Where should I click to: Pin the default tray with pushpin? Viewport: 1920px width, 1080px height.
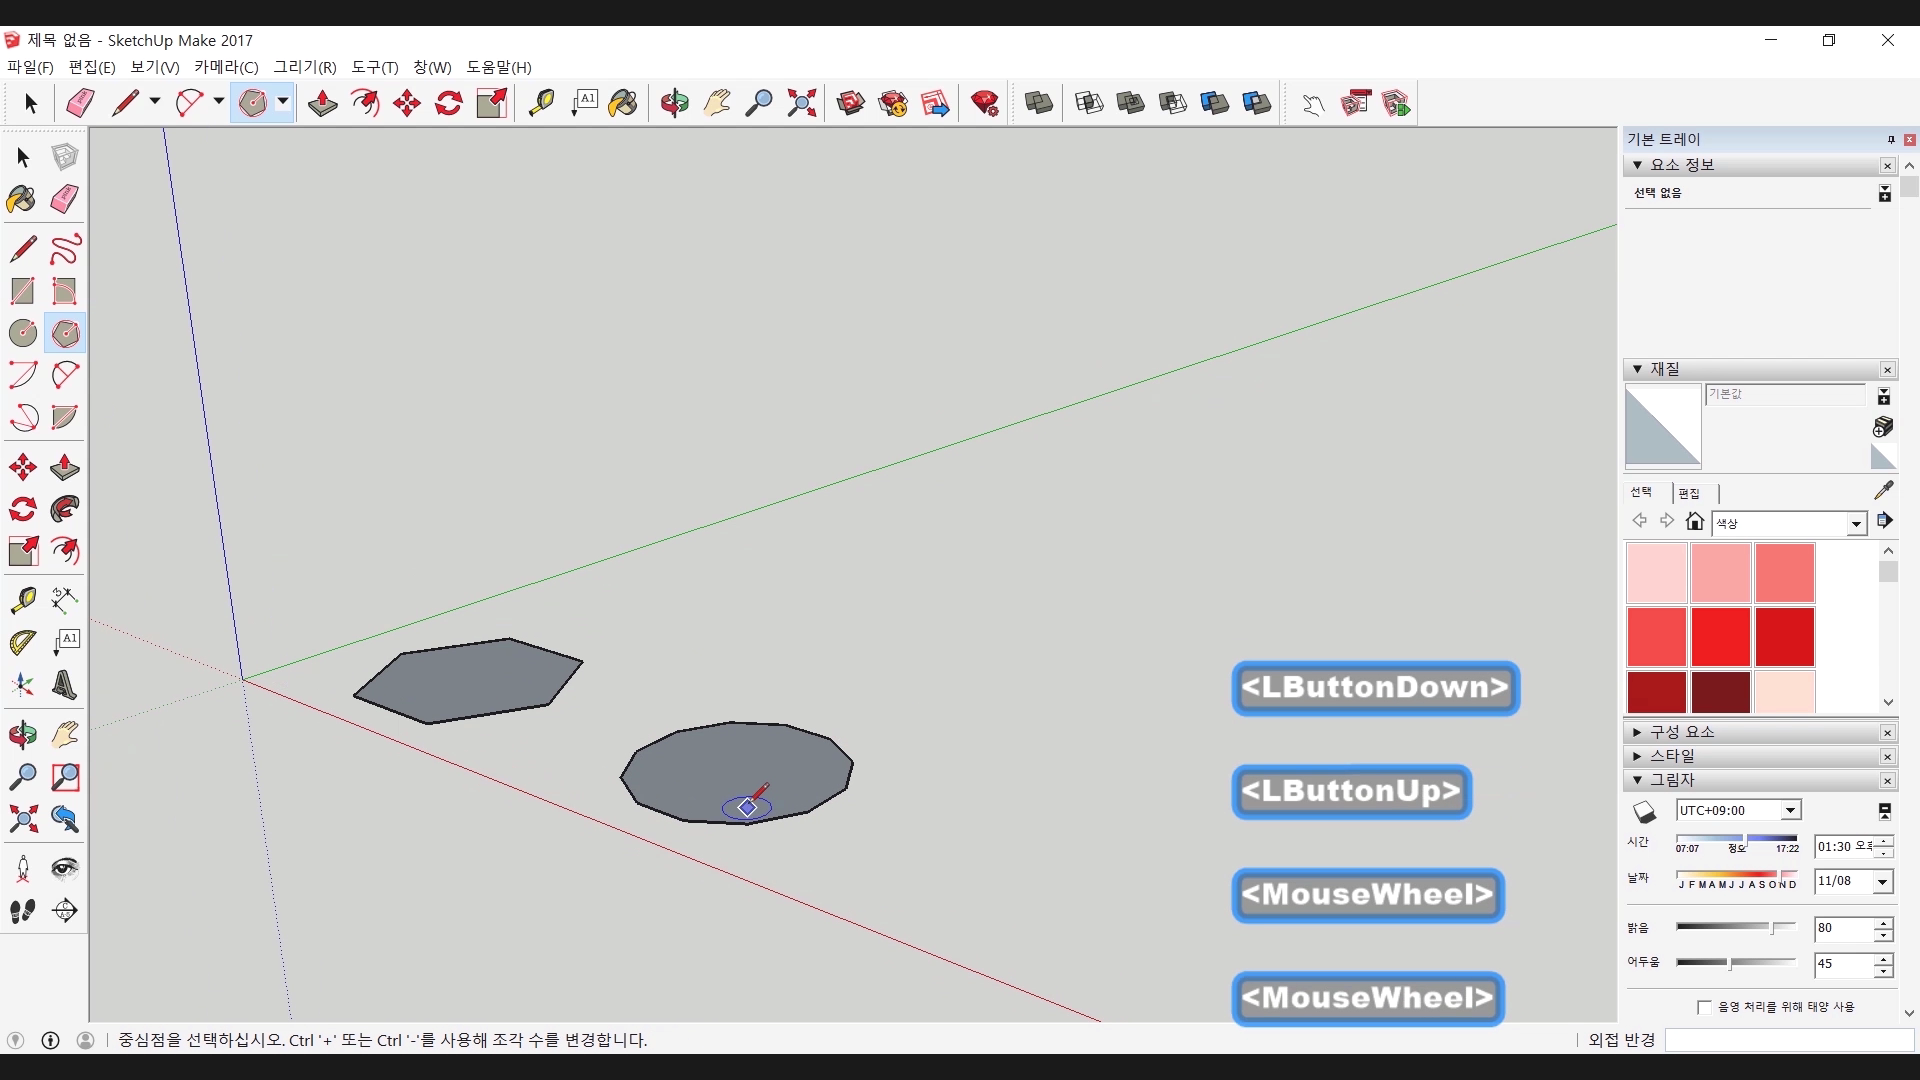pyautogui.click(x=1890, y=139)
